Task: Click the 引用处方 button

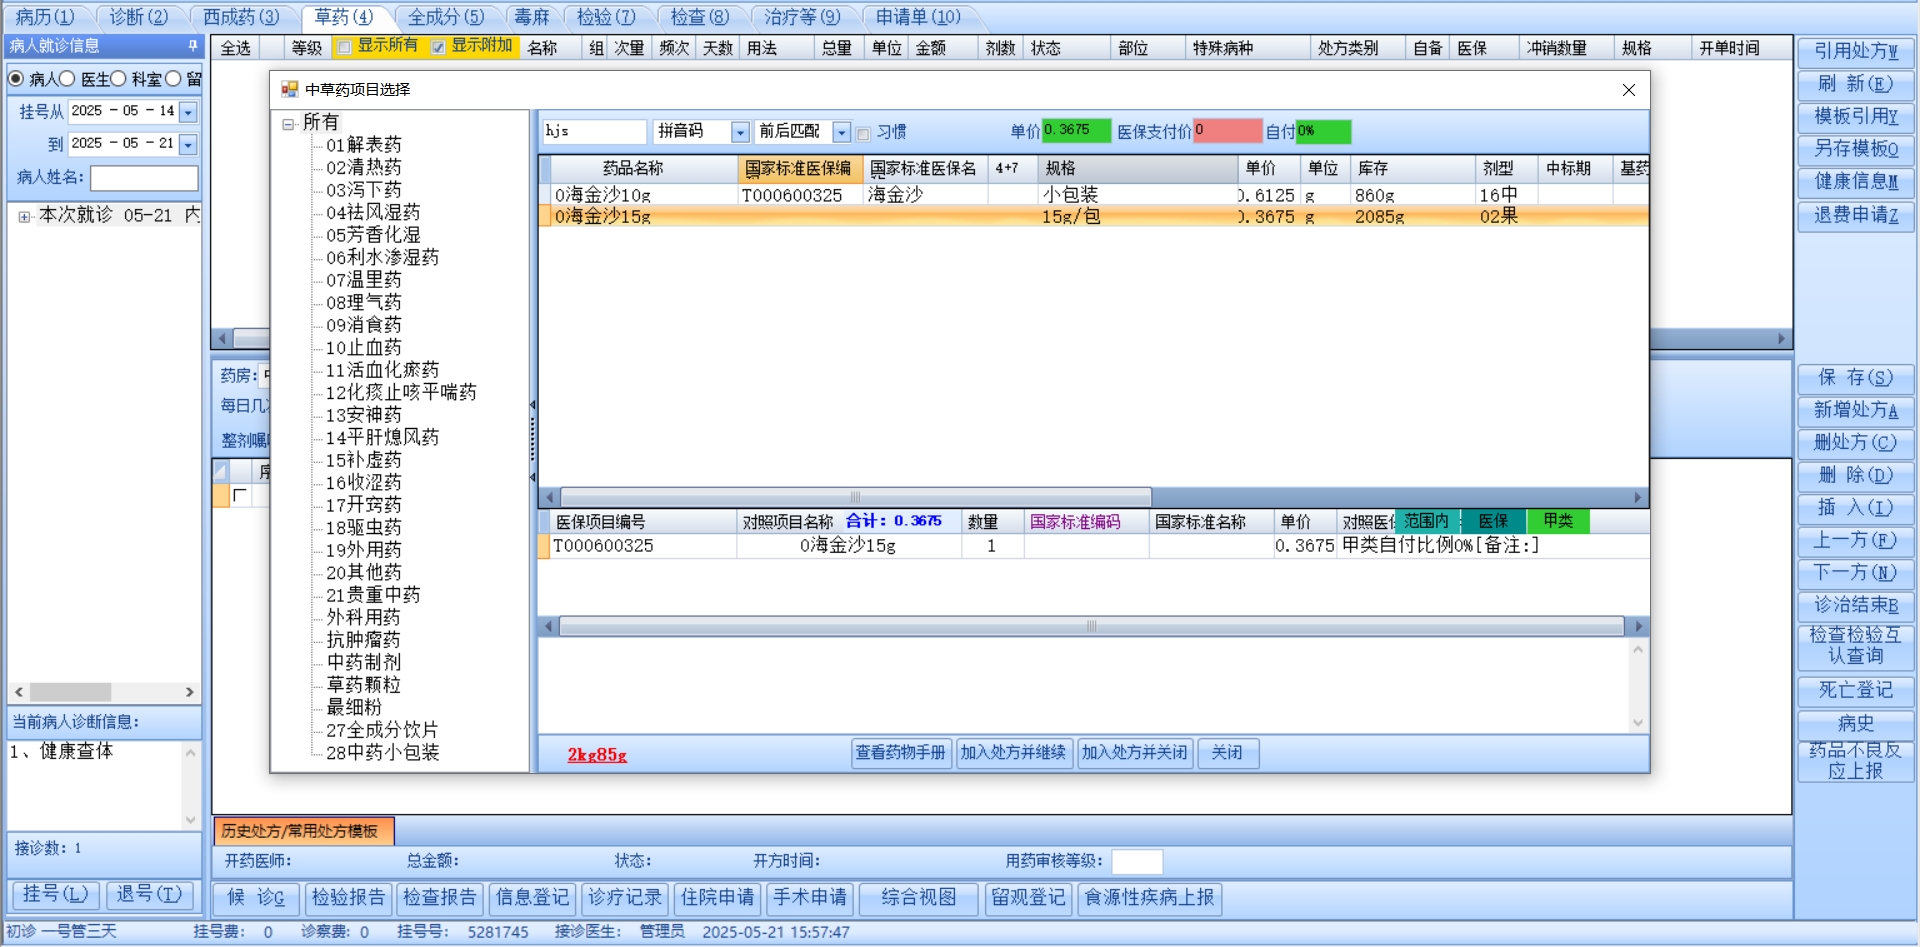Action: [x=1856, y=51]
